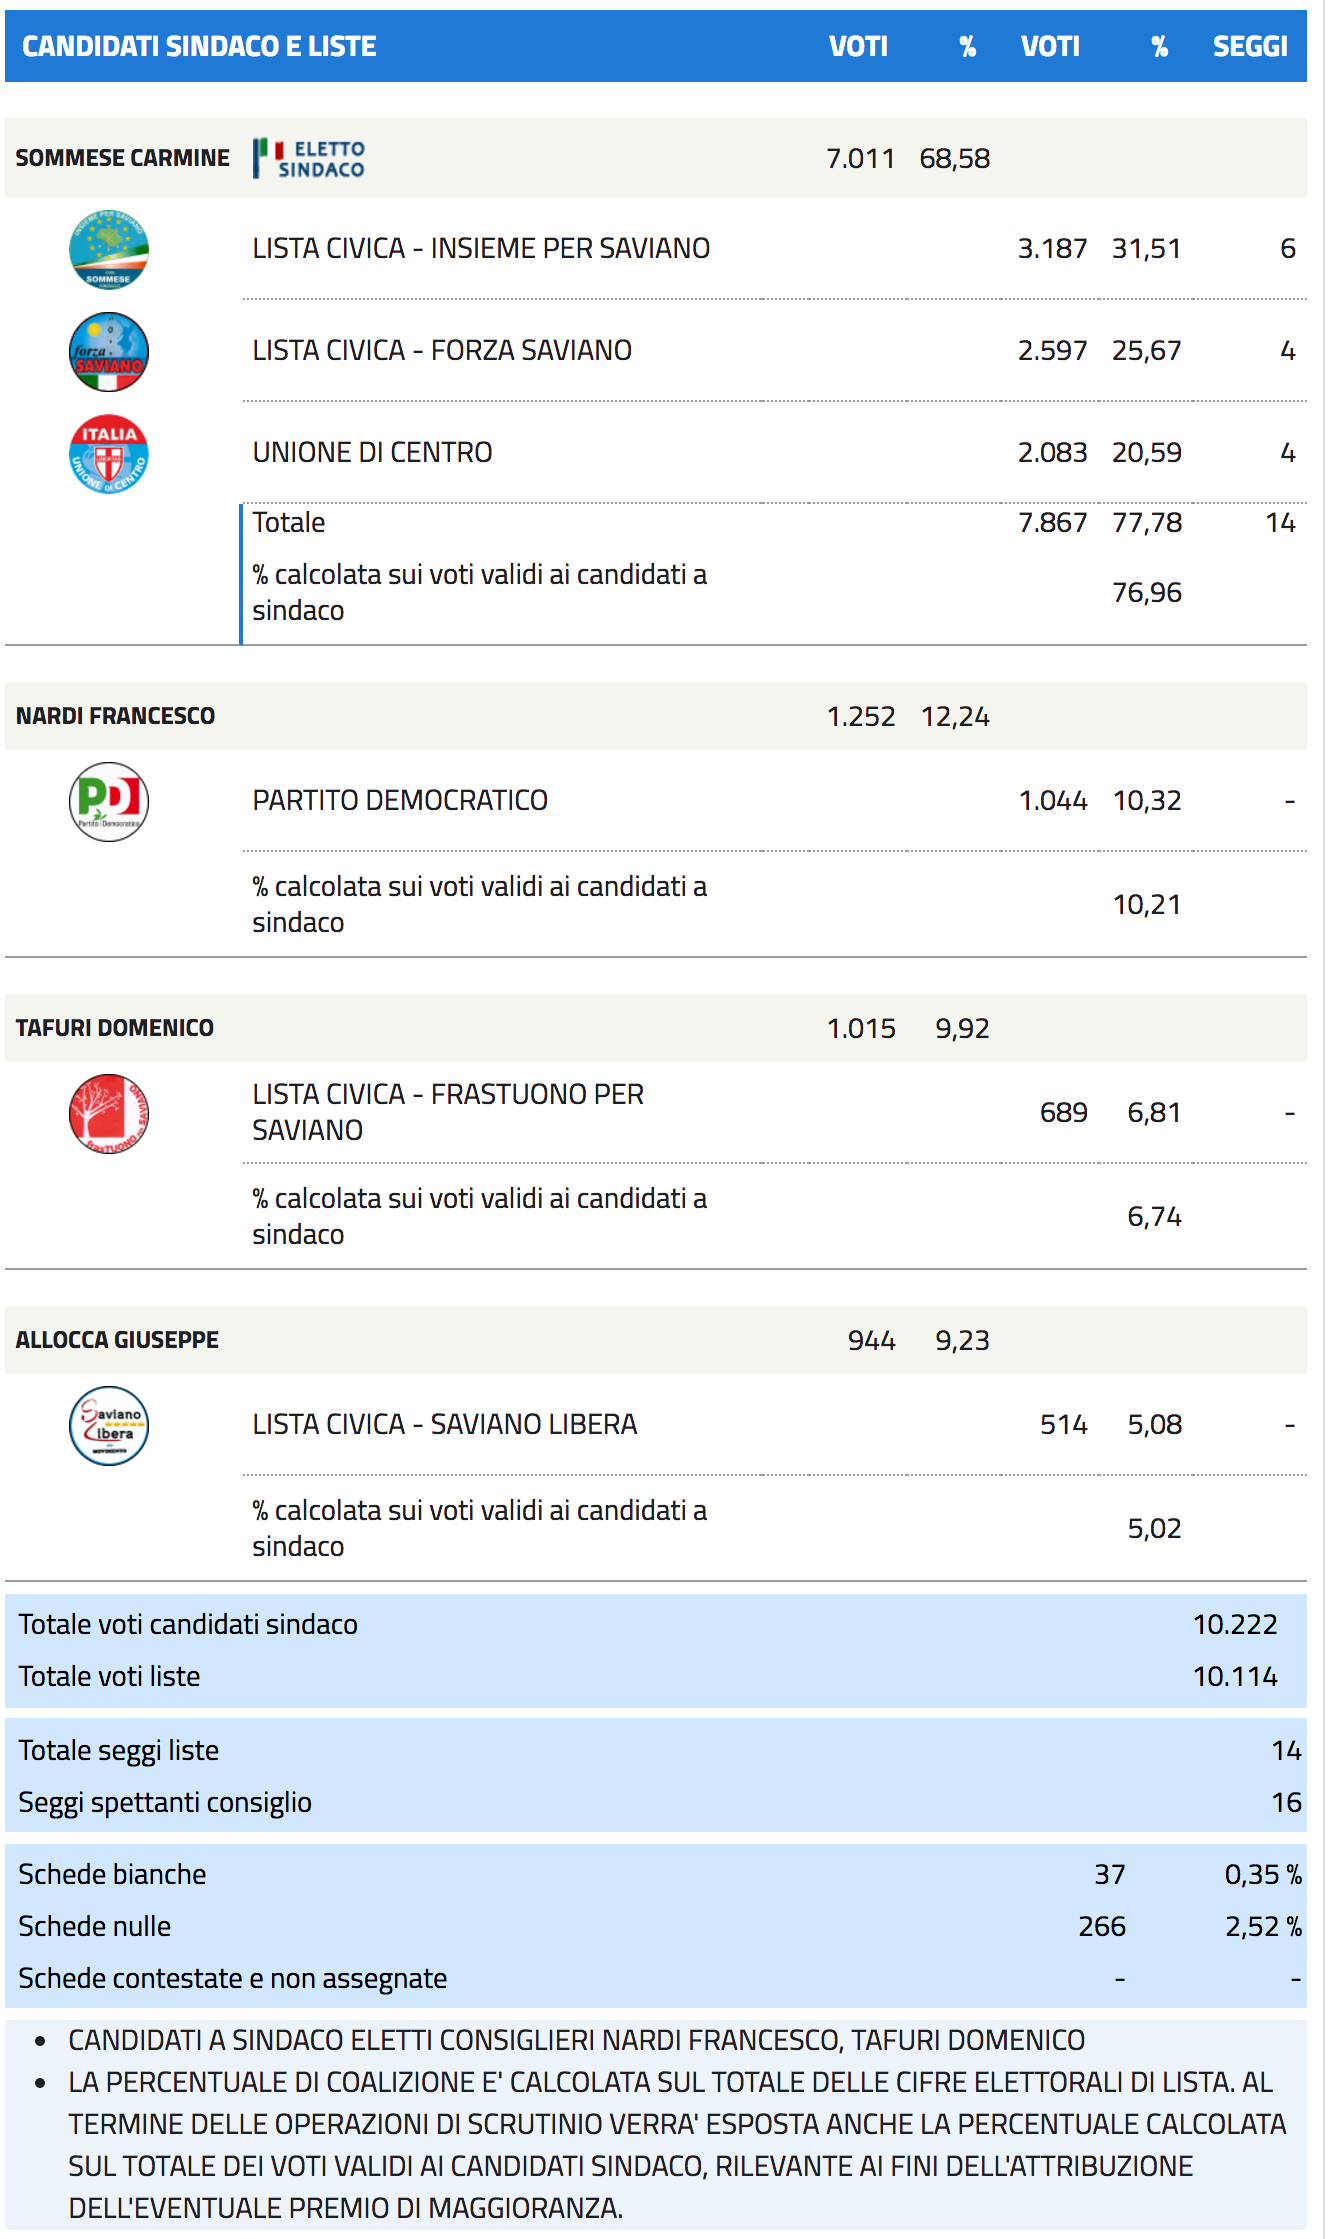Click the Saviano Libera list logo
This screenshot has width=1328, height=2239.
pyautogui.click(x=109, y=1426)
